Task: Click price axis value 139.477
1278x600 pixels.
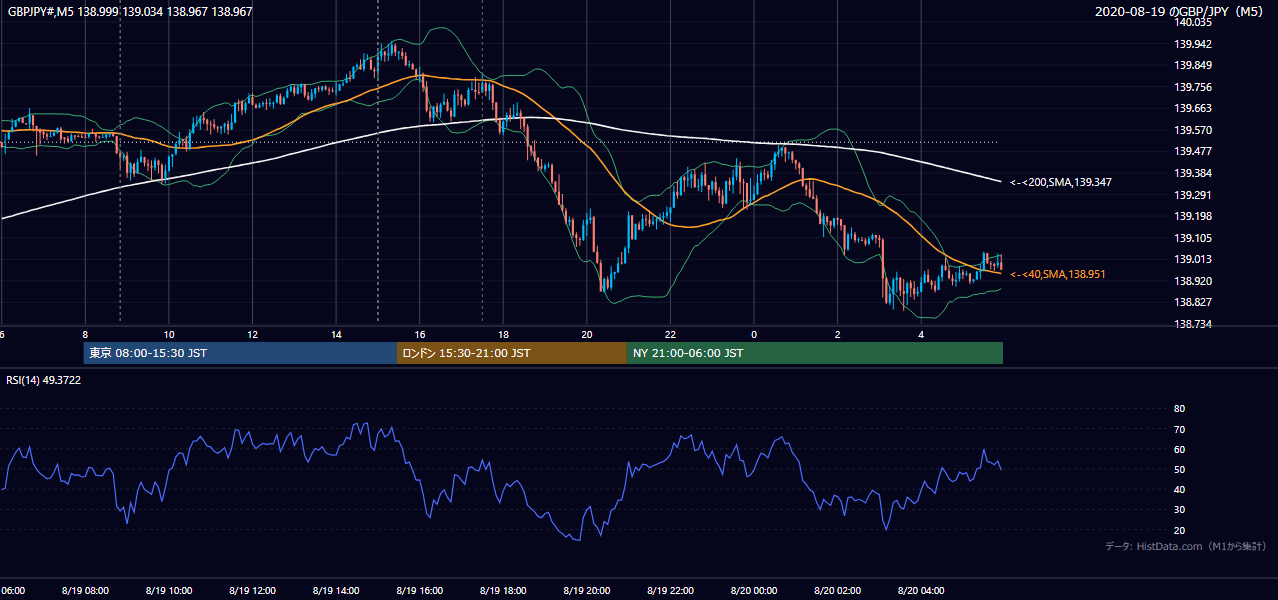Action: [x=1193, y=152]
